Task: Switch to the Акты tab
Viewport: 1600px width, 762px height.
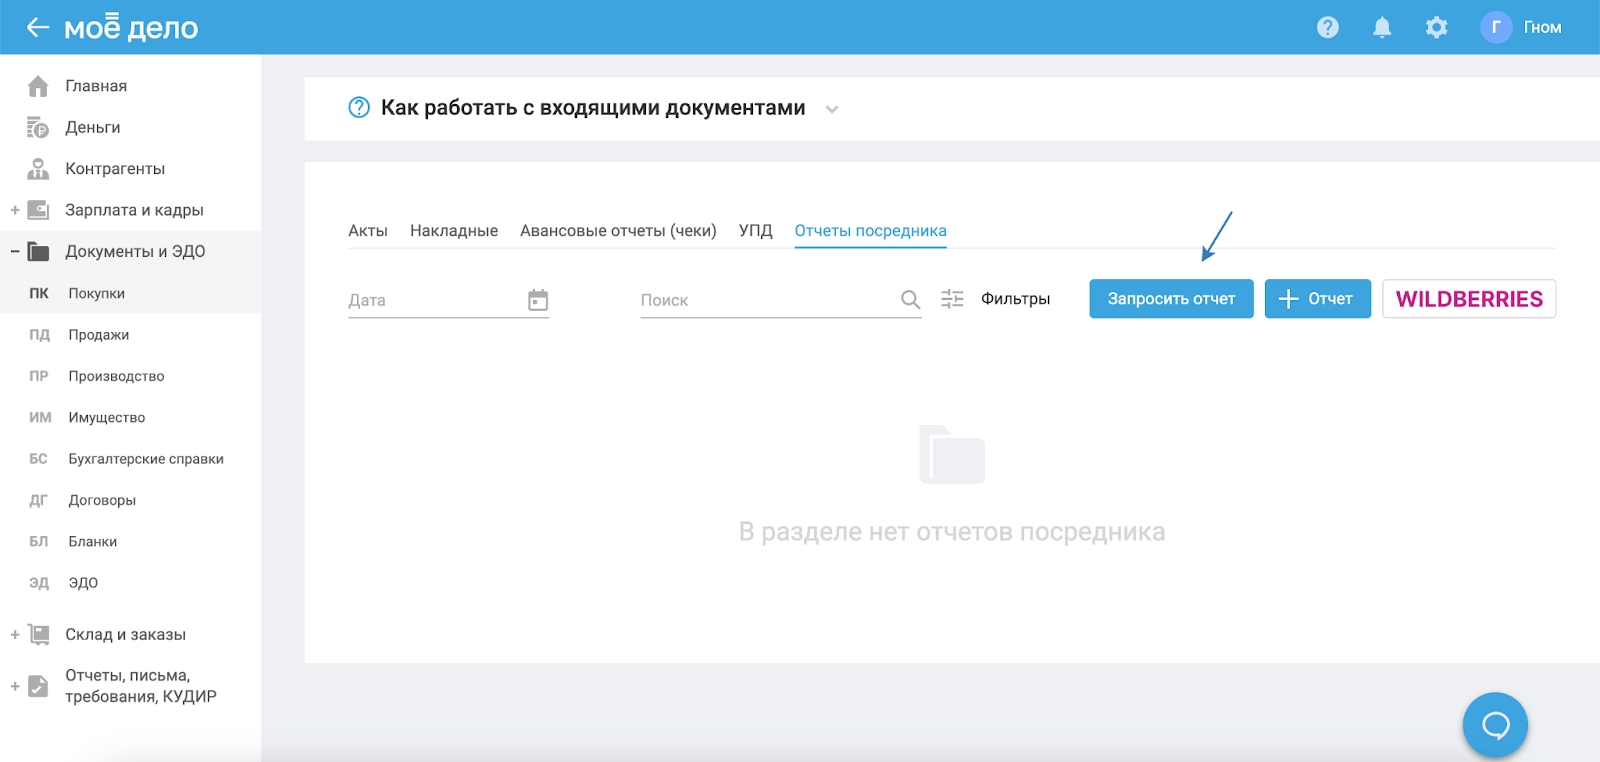Action: tap(367, 231)
